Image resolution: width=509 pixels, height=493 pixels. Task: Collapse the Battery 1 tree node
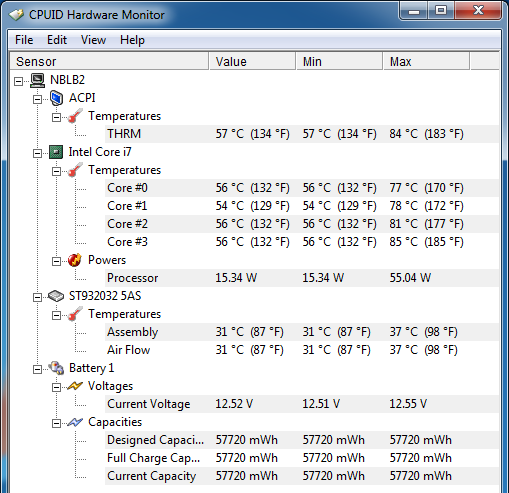click(38, 369)
